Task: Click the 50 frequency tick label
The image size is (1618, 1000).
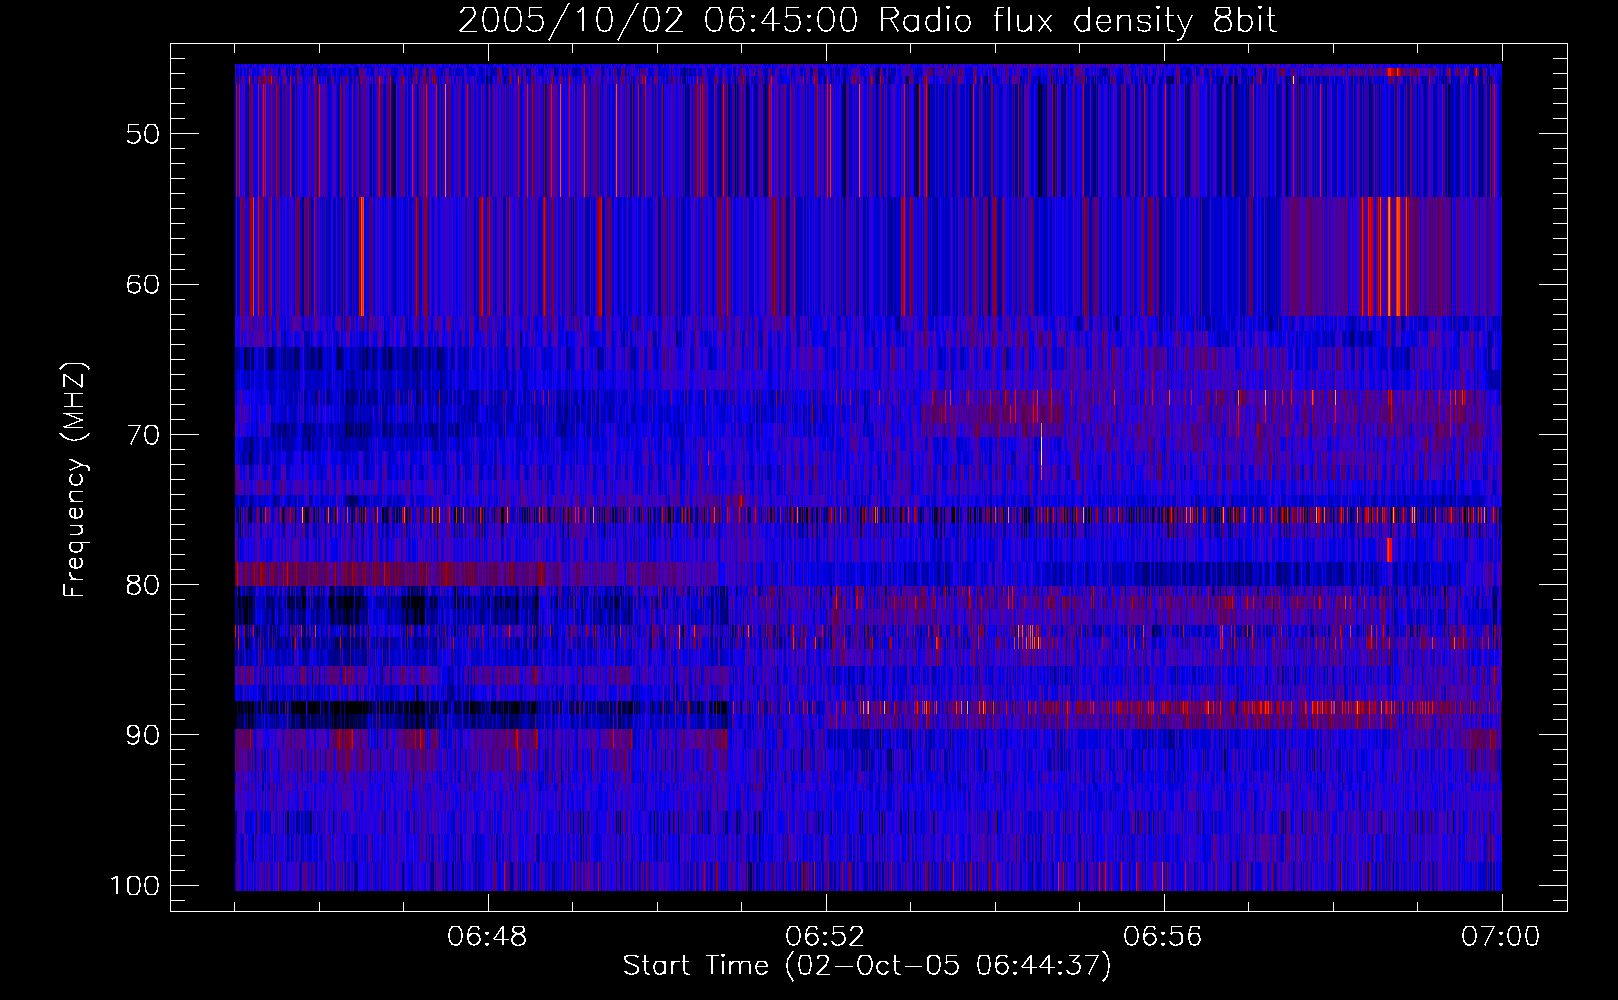Action: point(143,134)
